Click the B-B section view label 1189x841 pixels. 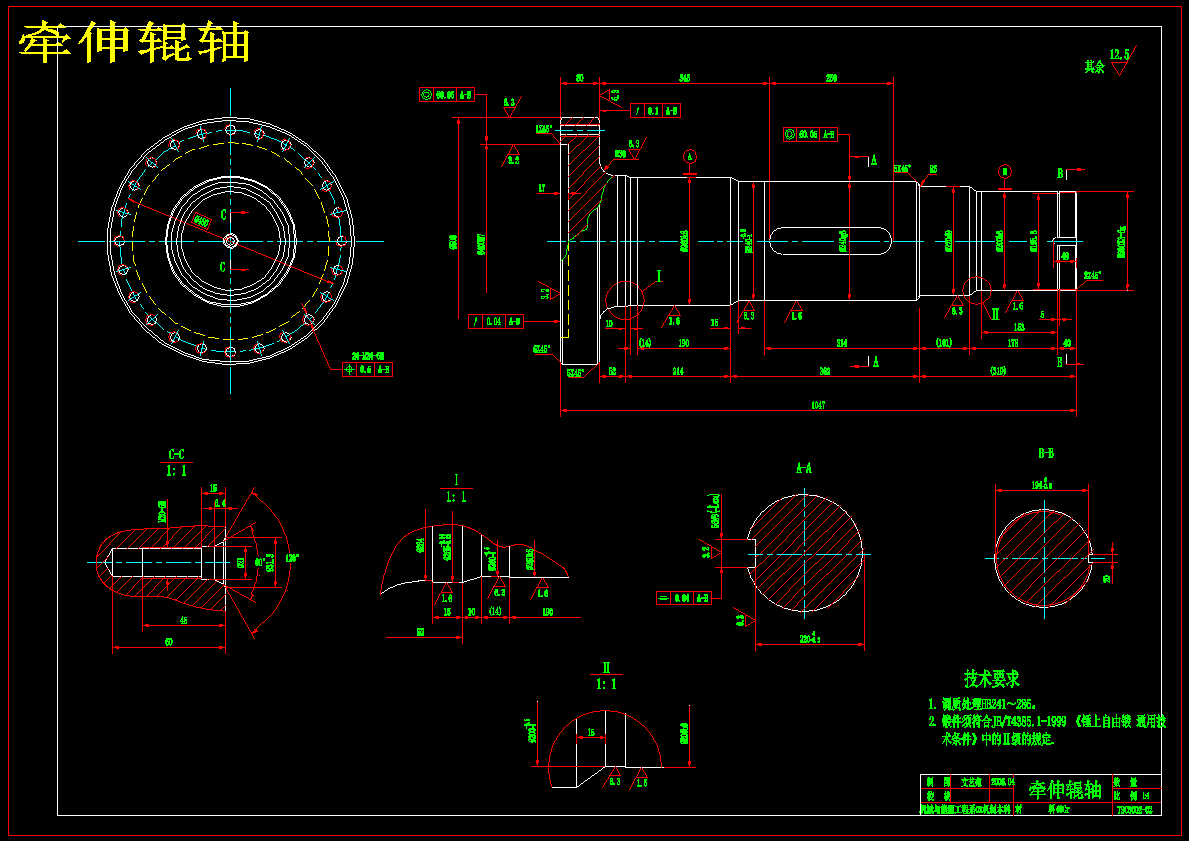[1046, 453]
